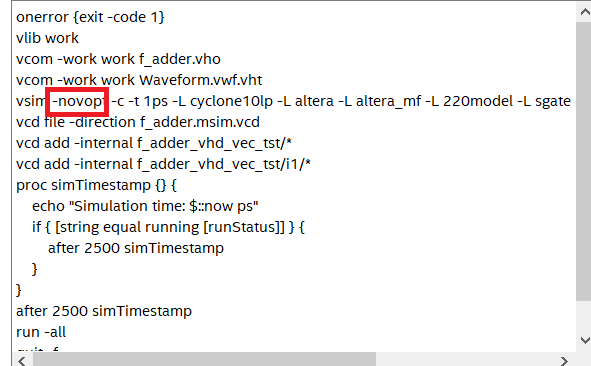Click the vertical scrollbar track below thumb
The height and width of the screenshot is (366, 591).
(x=584, y=316)
